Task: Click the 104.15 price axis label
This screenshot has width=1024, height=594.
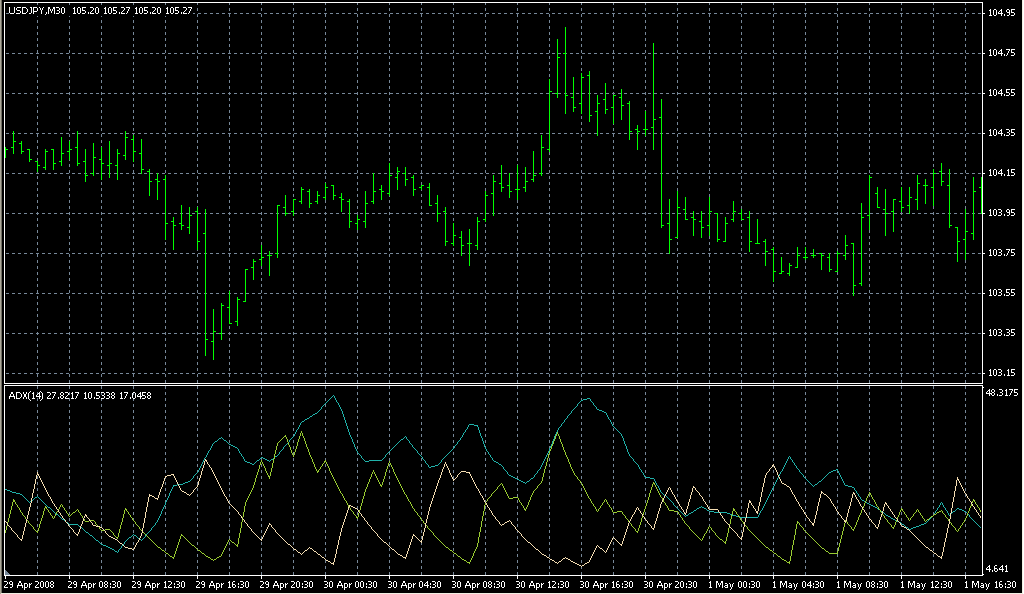Action: 1003,173
